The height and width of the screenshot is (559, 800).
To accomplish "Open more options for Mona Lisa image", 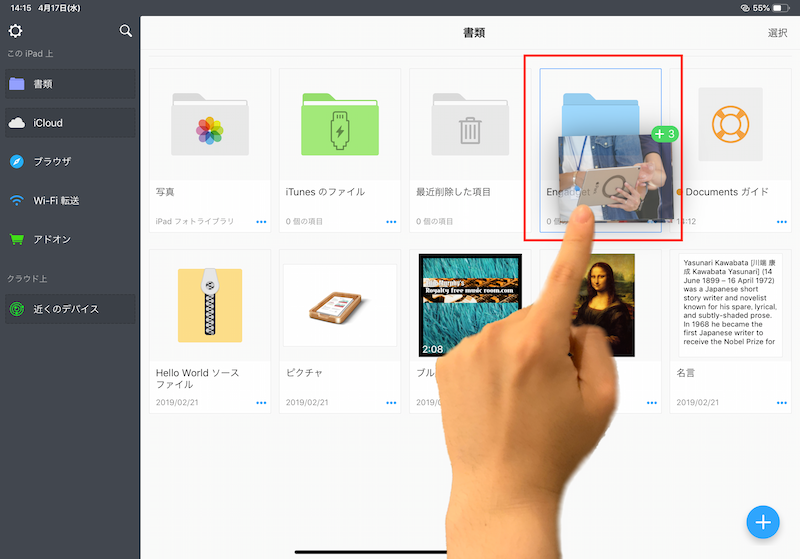I will [652, 403].
